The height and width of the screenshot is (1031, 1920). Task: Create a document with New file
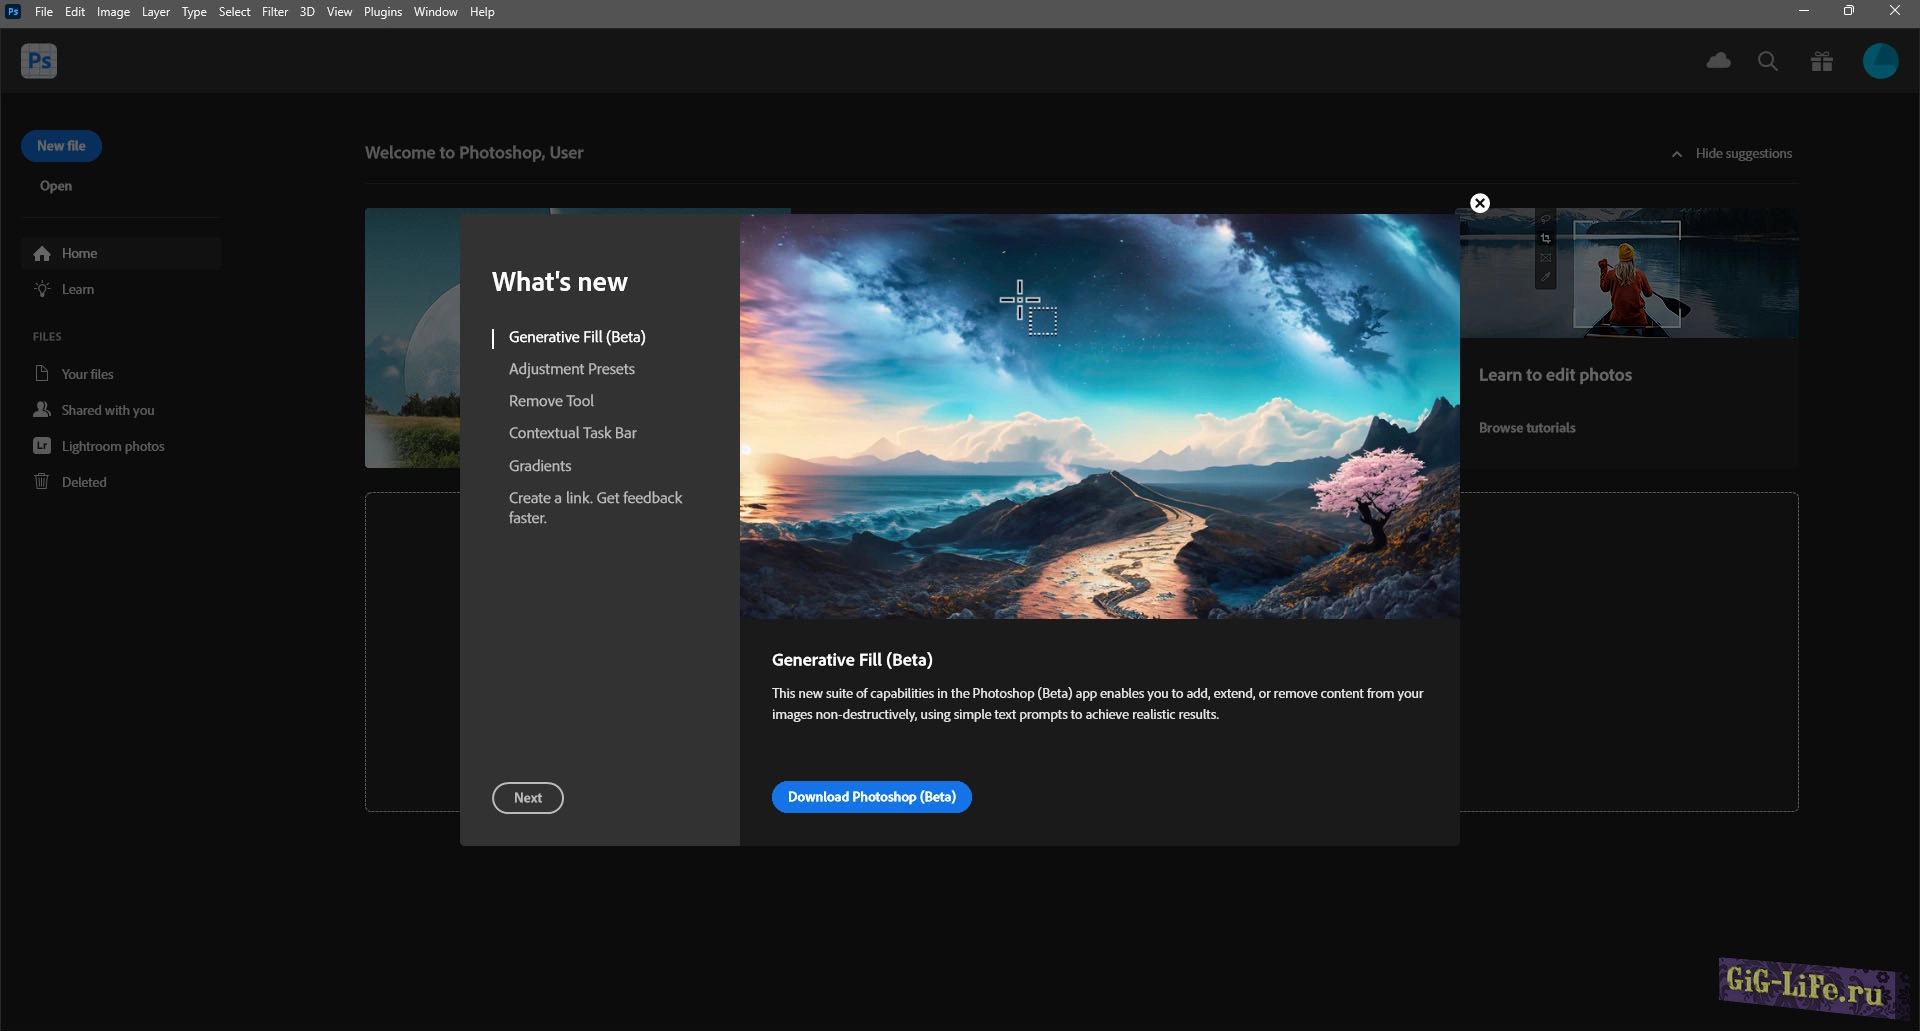click(61, 146)
